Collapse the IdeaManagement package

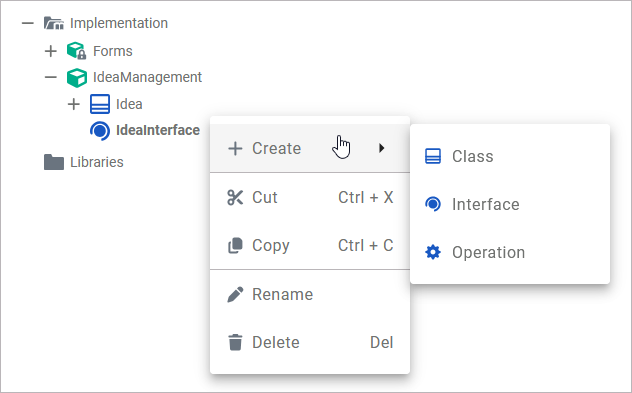pos(50,77)
